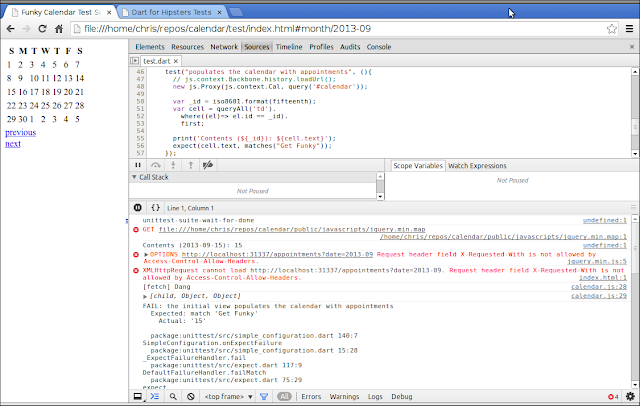The height and width of the screenshot is (406, 640).
Task: Follow the next month link
Action: (x=13, y=144)
